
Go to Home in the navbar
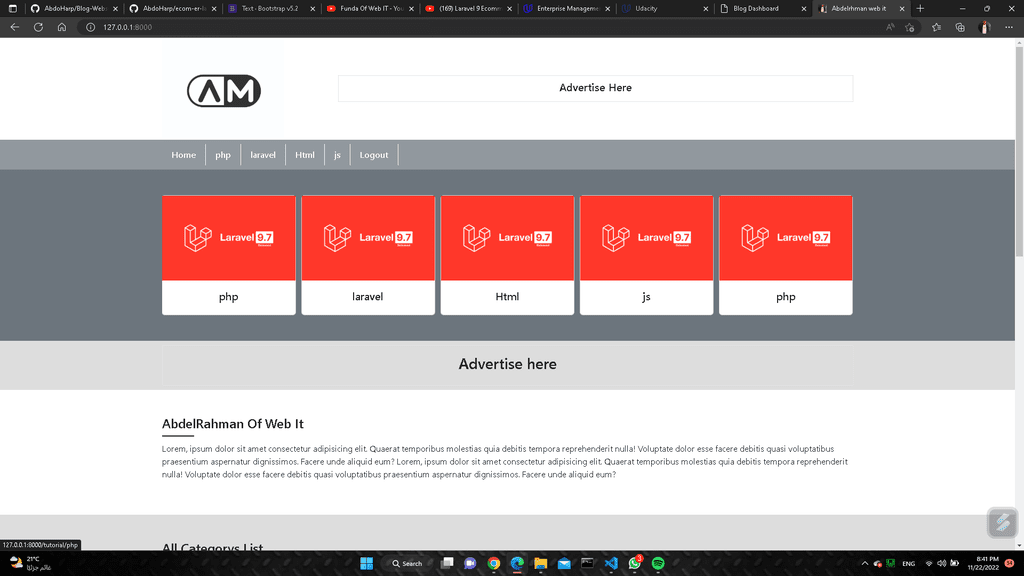(x=184, y=155)
